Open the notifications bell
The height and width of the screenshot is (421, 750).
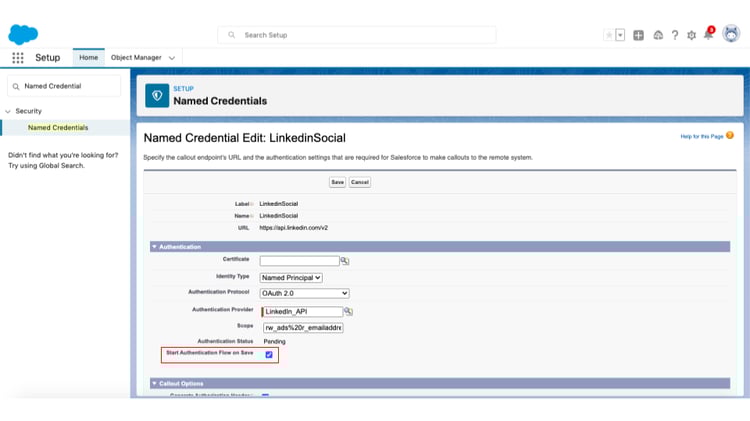pos(709,34)
